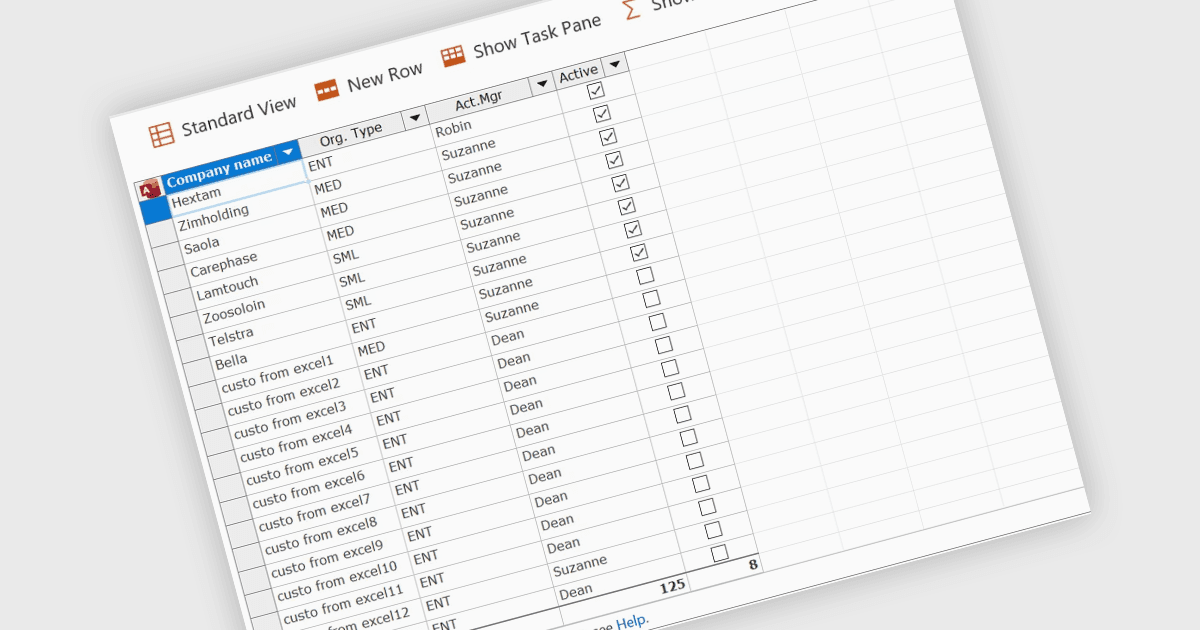Screen dimensions: 1200x630
Task: Click MED in the custo from excel1 row
Action: tap(371, 348)
